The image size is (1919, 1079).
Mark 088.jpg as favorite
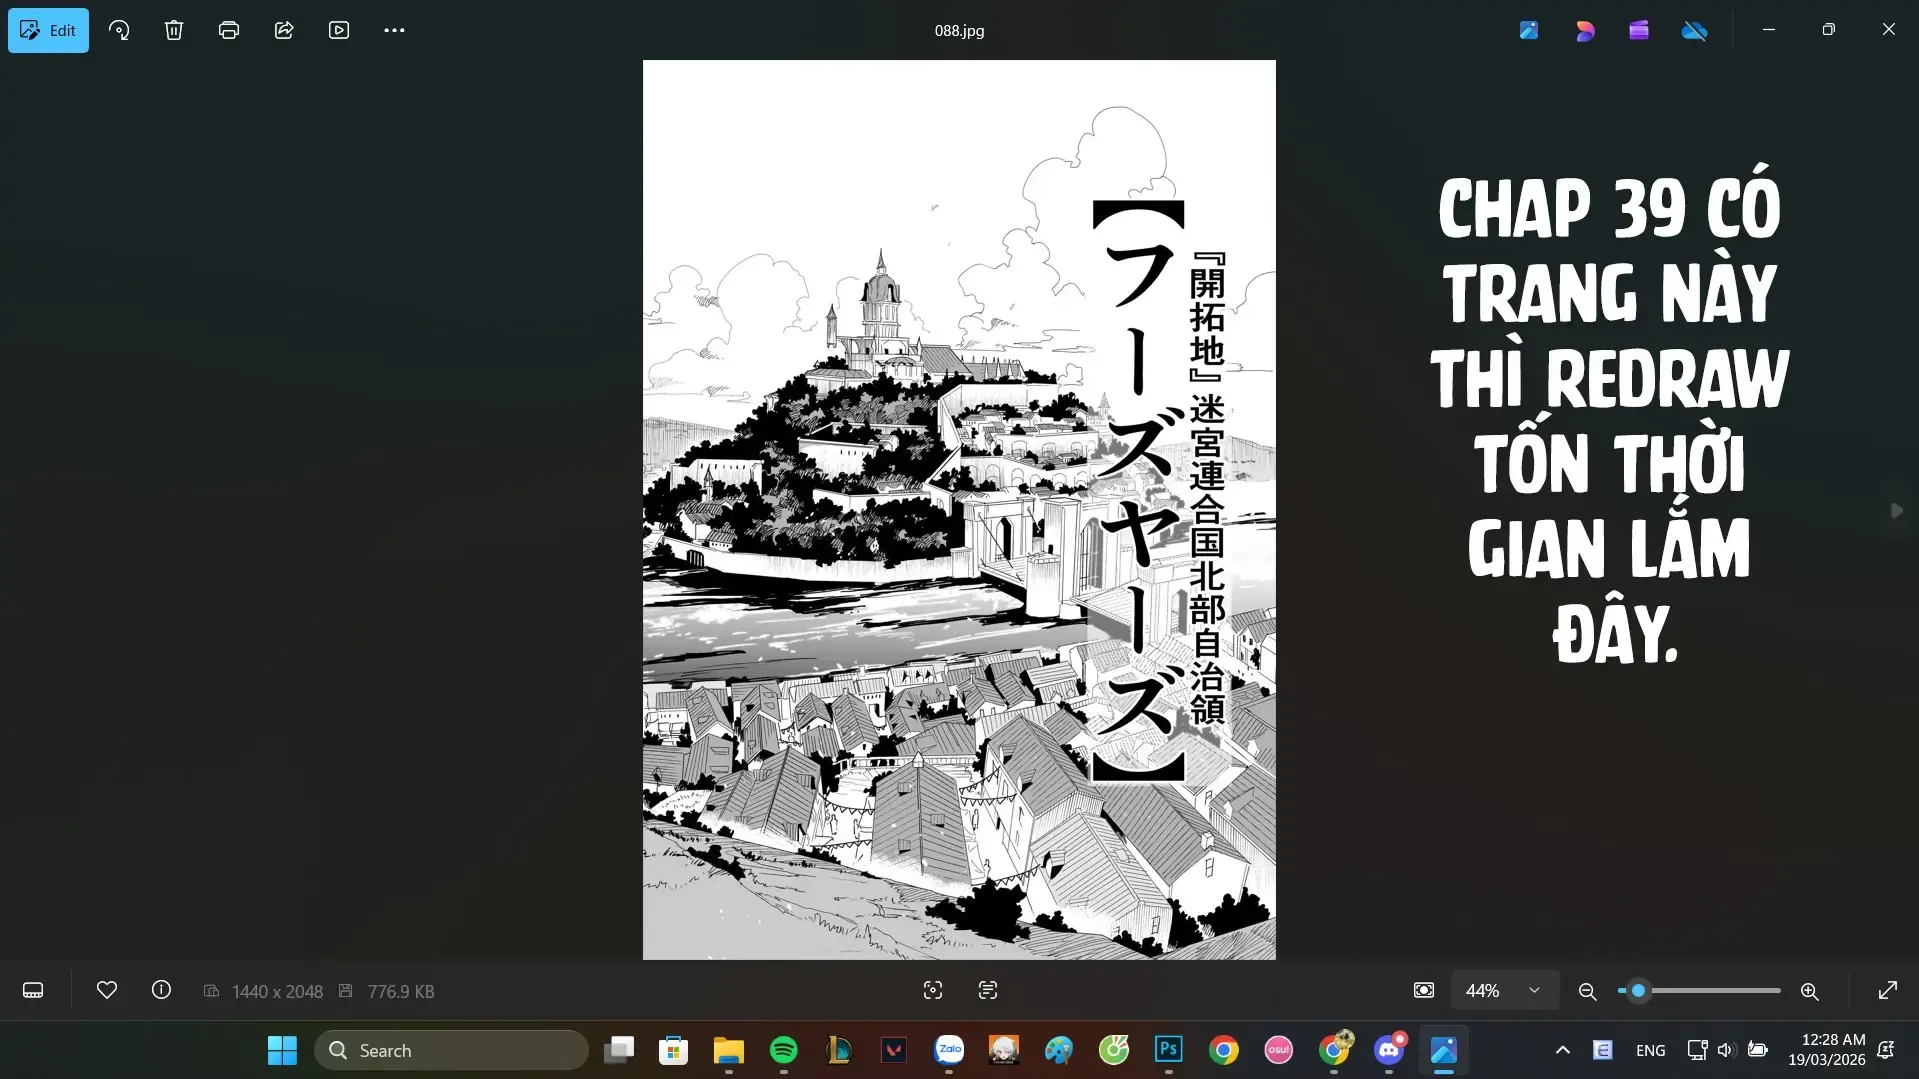(x=107, y=990)
